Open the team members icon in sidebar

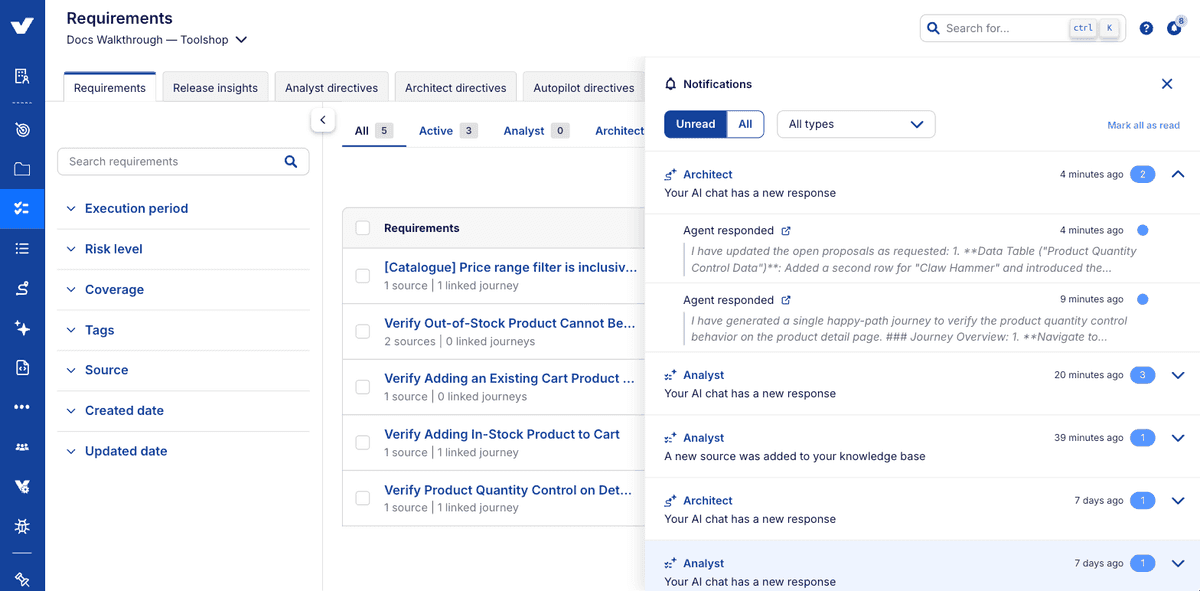tap(22, 447)
